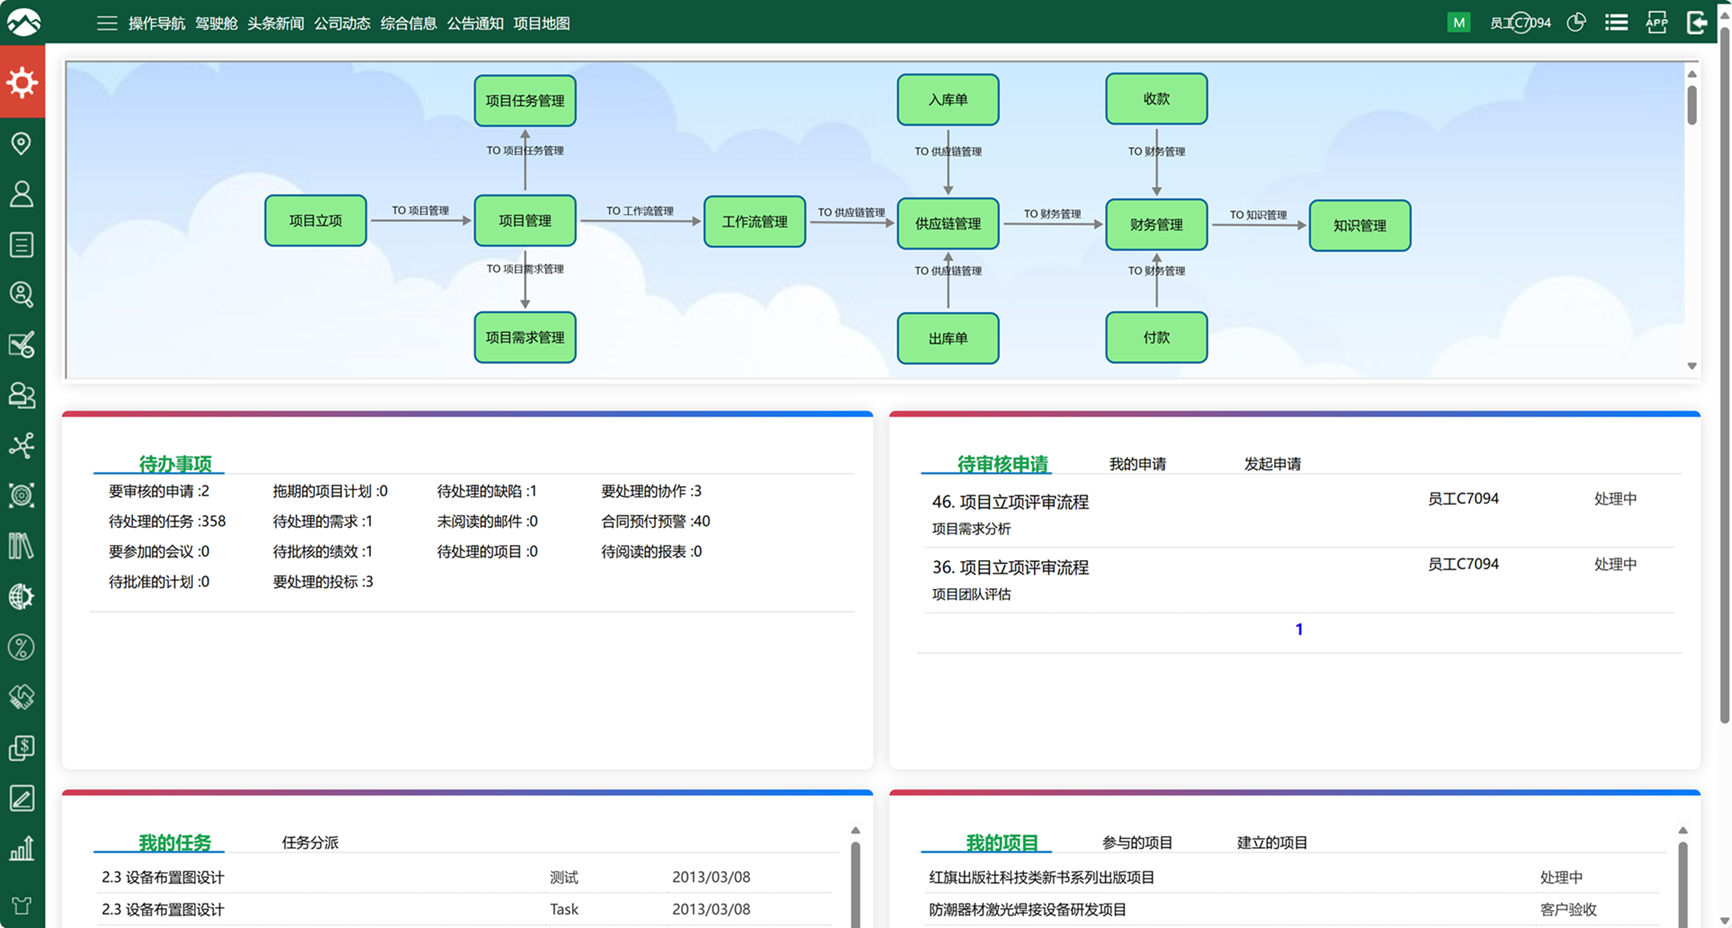Open the APP icon in top bar
1732x928 pixels.
pyautogui.click(x=1656, y=23)
